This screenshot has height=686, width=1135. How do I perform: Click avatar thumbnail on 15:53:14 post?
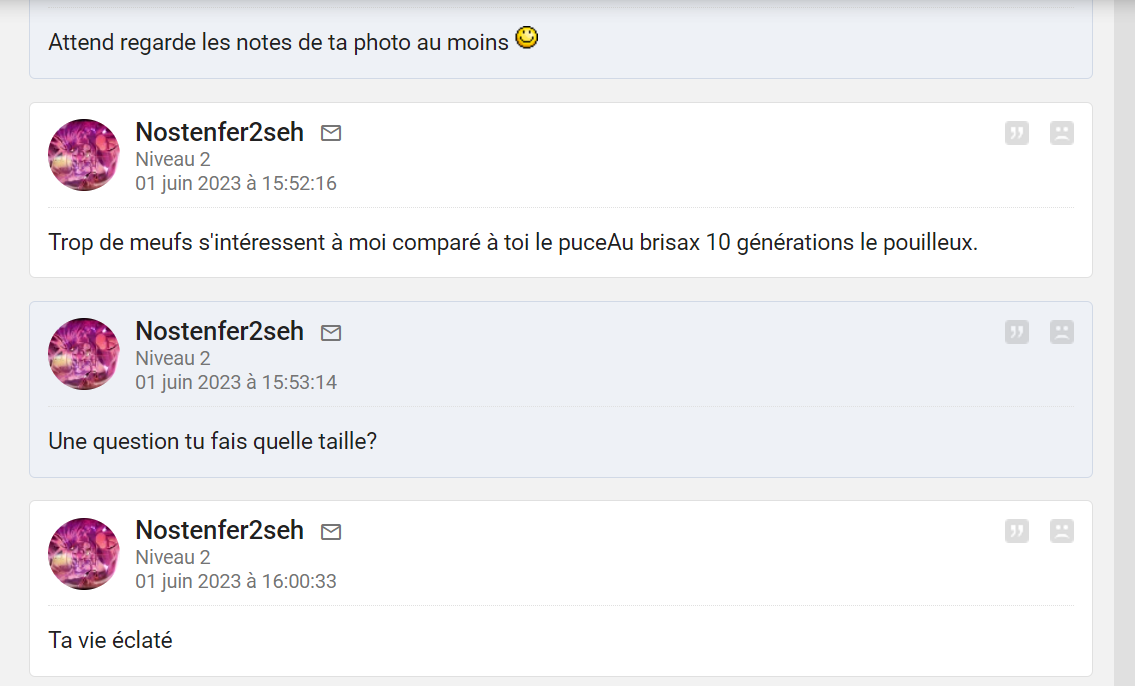(x=84, y=354)
